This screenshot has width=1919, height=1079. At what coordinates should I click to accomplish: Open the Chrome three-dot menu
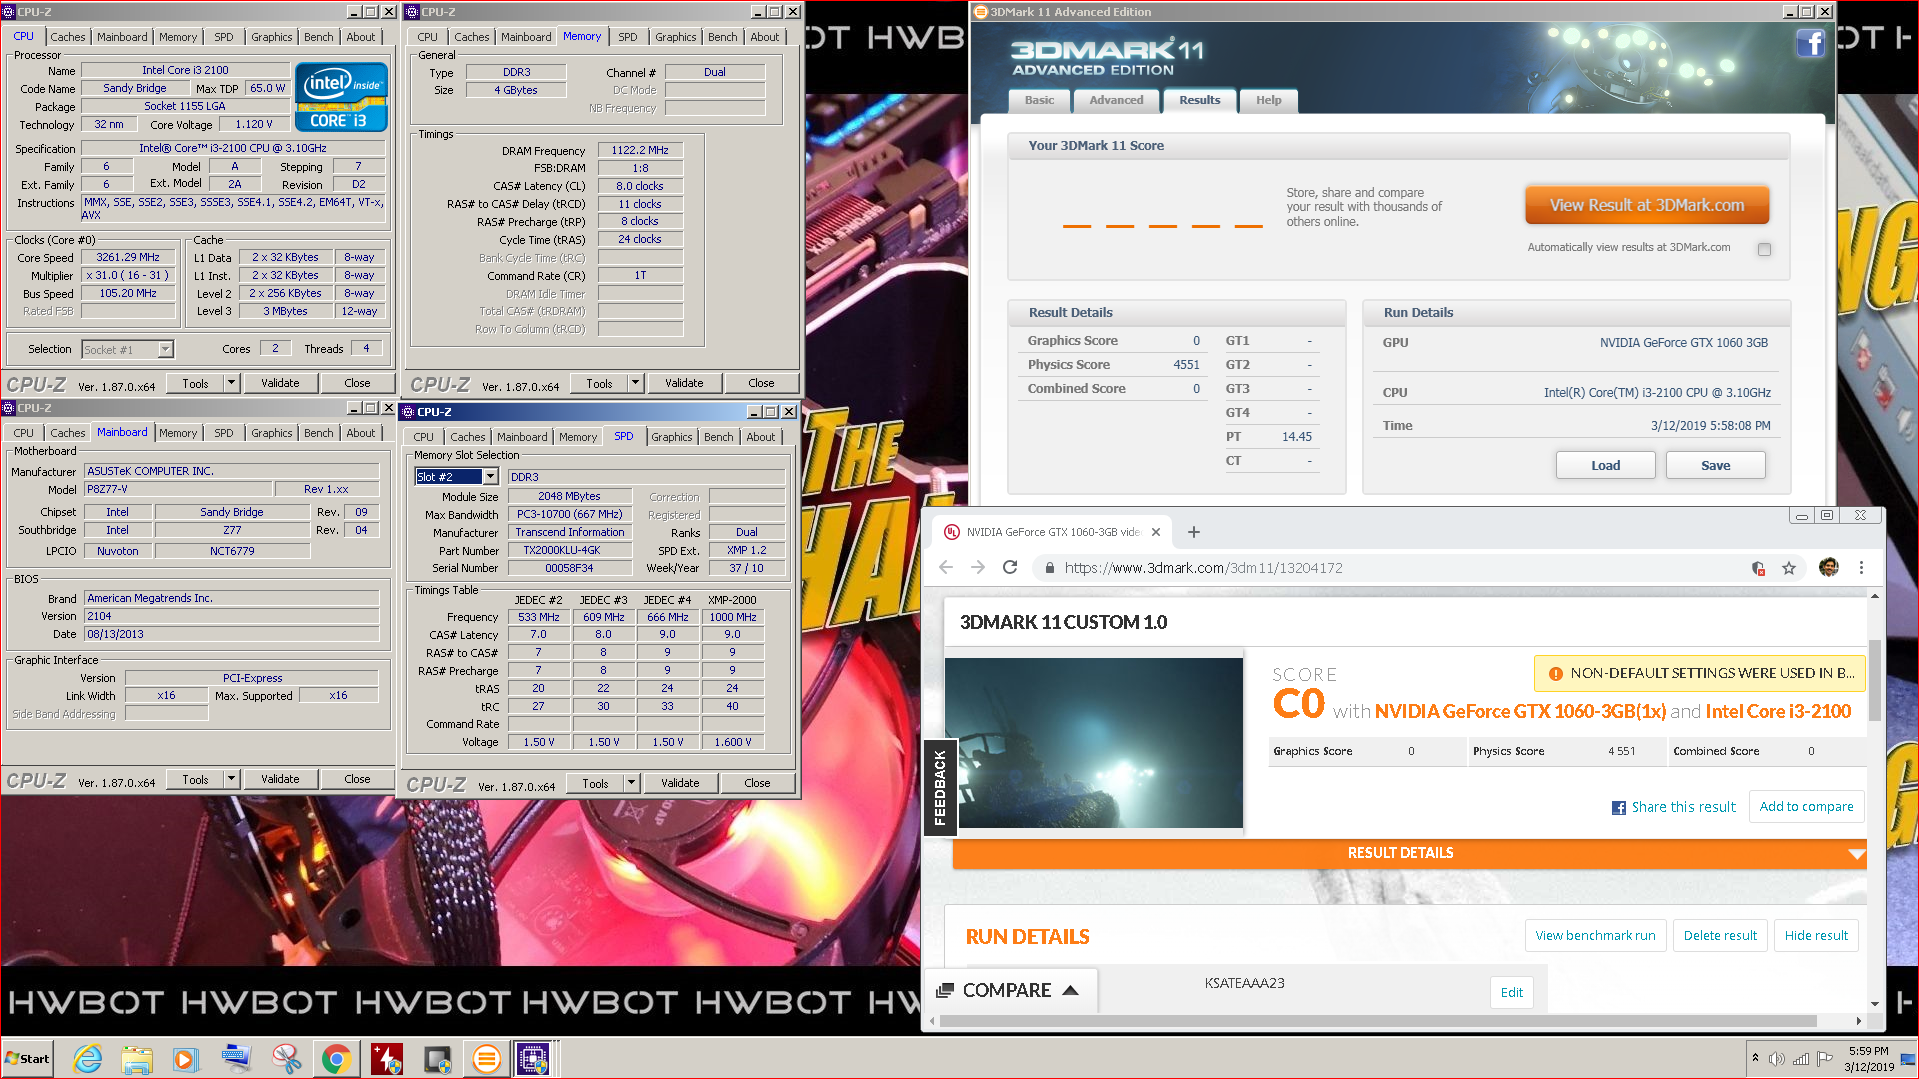(1861, 568)
